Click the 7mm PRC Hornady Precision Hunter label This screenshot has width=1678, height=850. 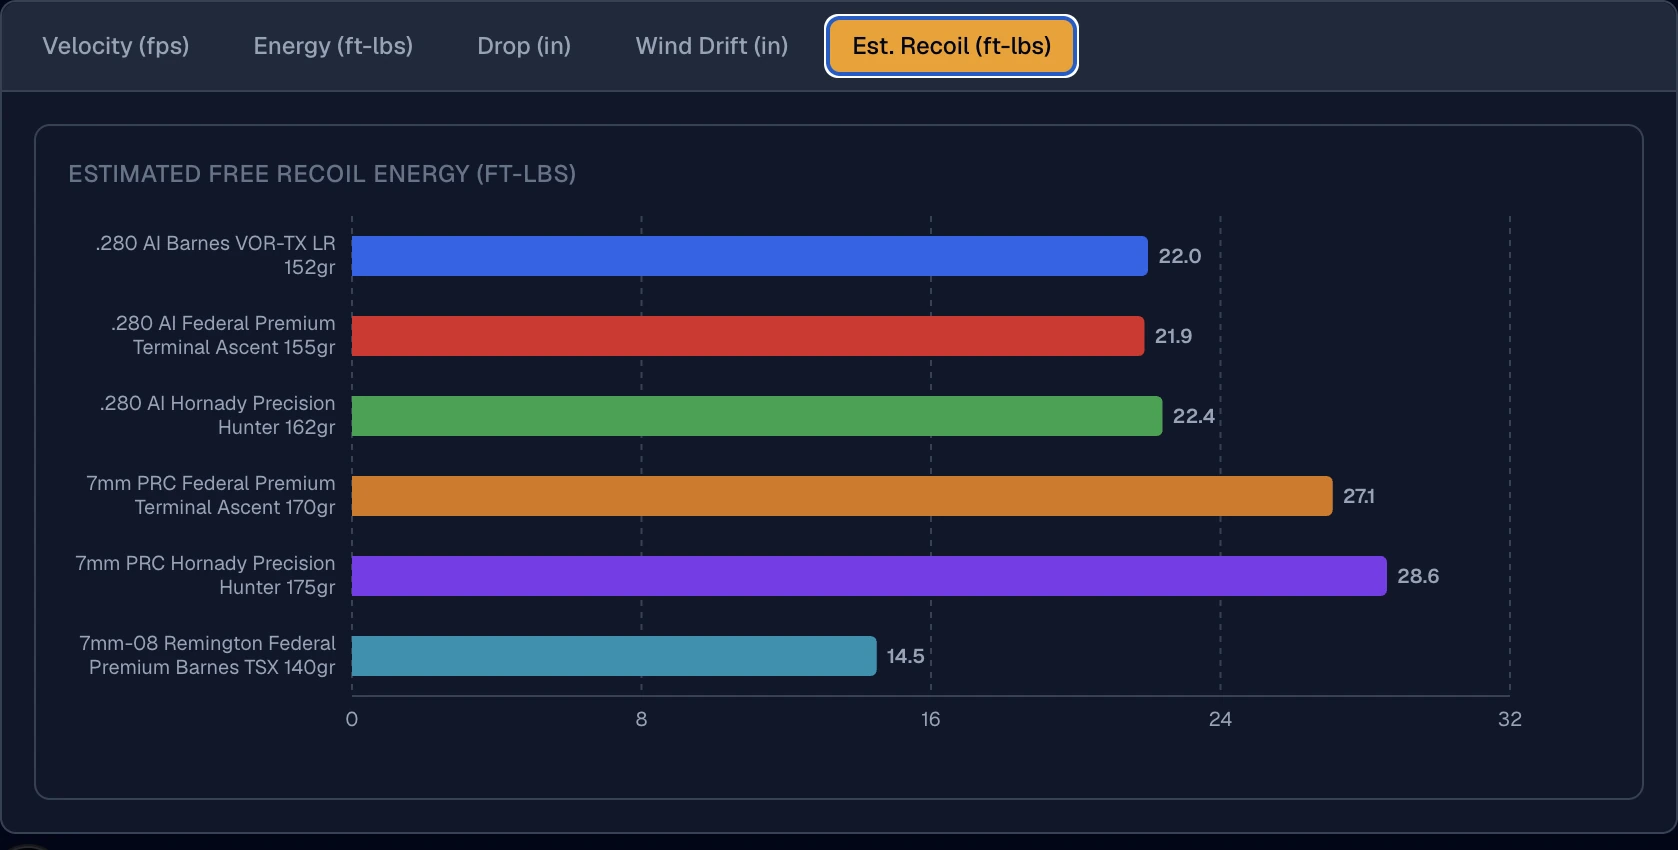tap(205, 575)
